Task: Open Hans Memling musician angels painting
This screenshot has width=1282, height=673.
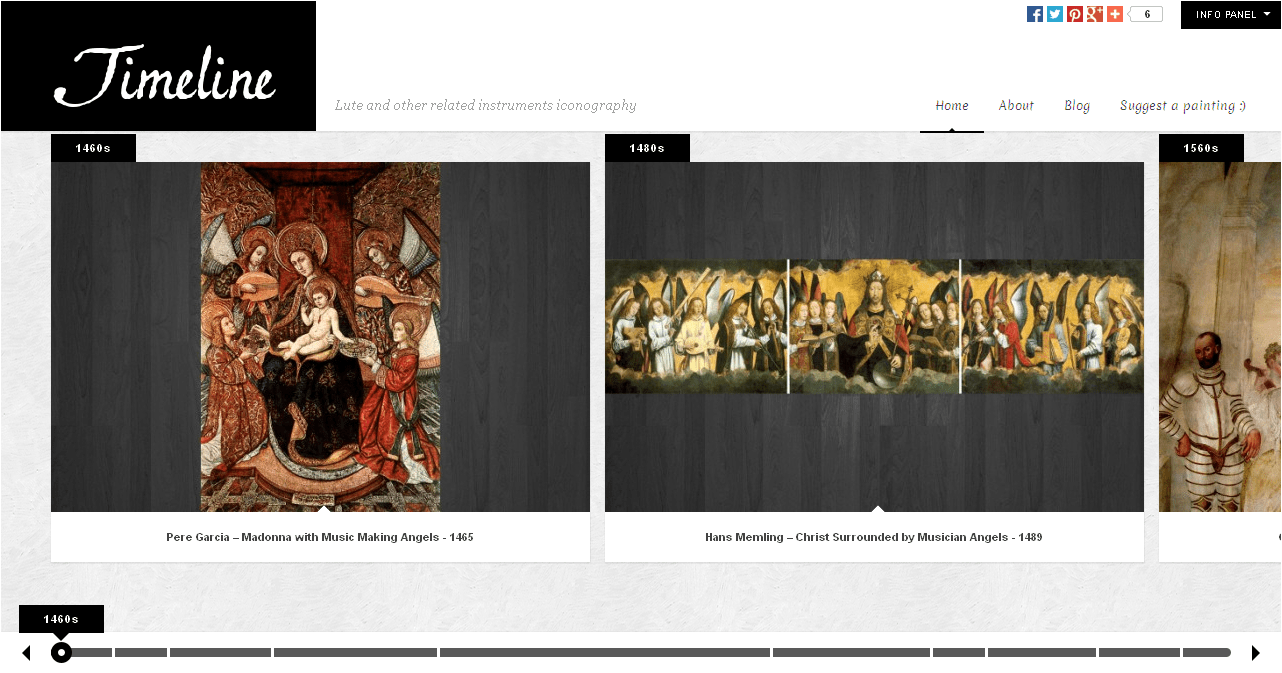Action: (874, 326)
